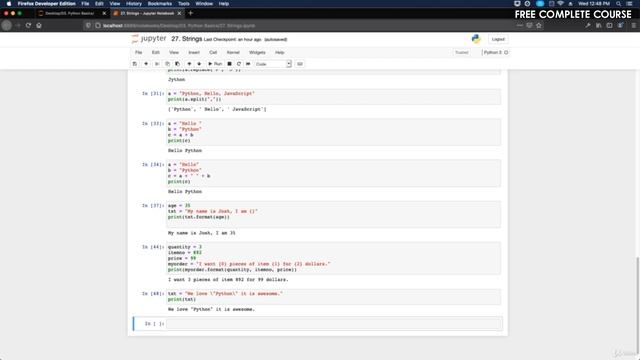Open the Jupyter Widgets menu
The height and width of the screenshot is (360, 640).
point(257,53)
